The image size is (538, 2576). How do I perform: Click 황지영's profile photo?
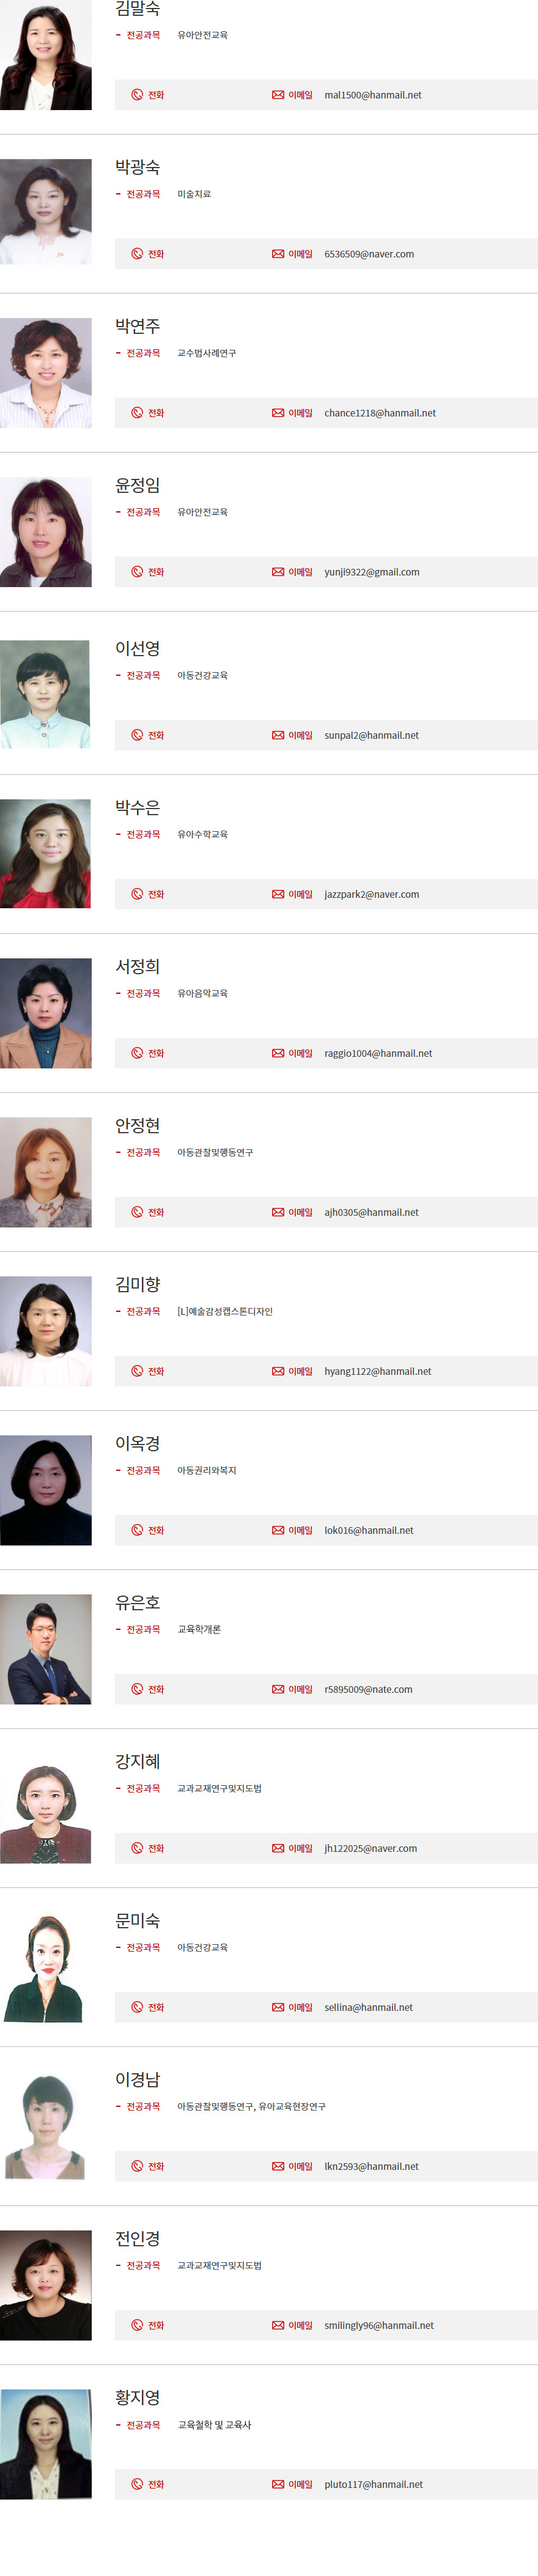(x=46, y=2444)
